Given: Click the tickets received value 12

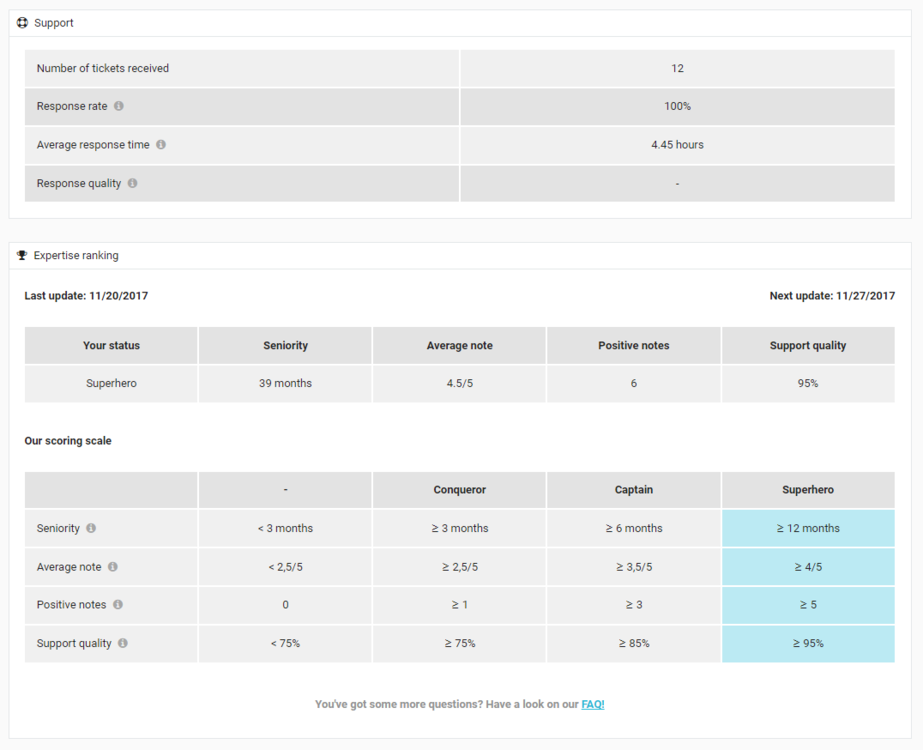Looking at the screenshot, I should click(678, 68).
